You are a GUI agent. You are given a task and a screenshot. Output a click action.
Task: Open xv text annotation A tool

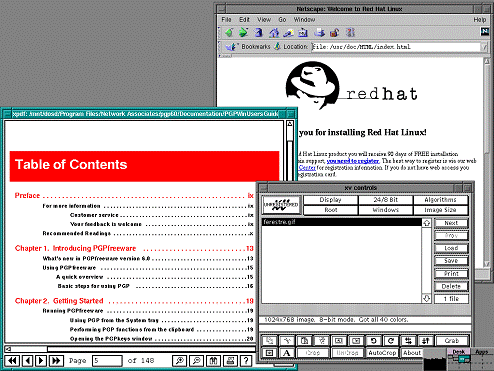click(286, 353)
